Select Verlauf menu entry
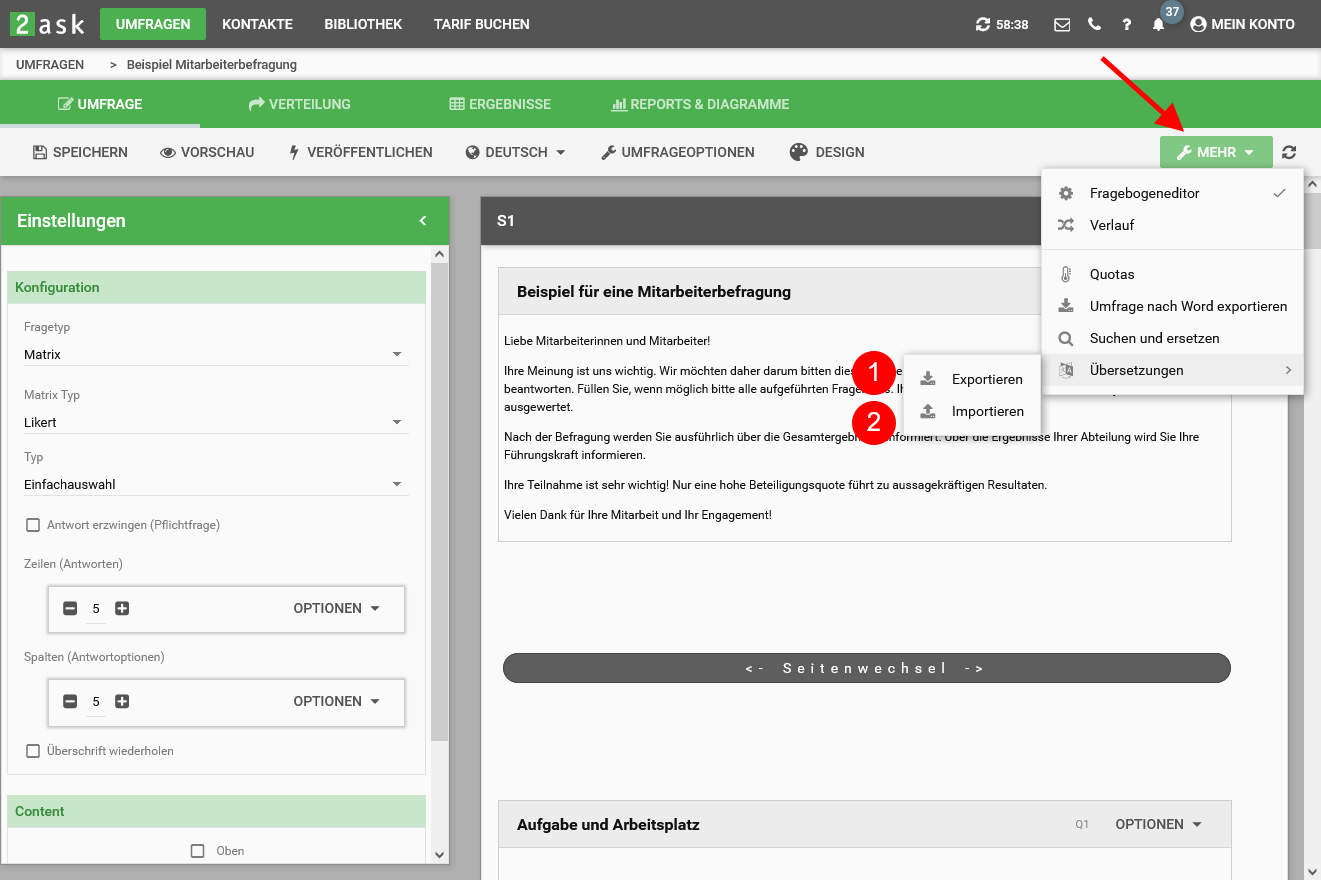 pyautogui.click(x=1172, y=225)
